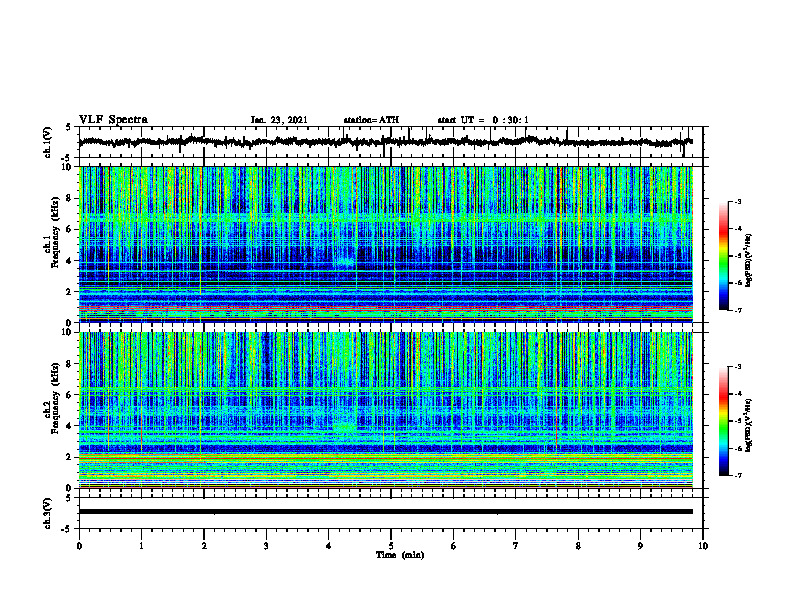Click the ch.2 colorbar log(PSD) label
The height and width of the screenshot is (612, 792).
tap(749, 425)
